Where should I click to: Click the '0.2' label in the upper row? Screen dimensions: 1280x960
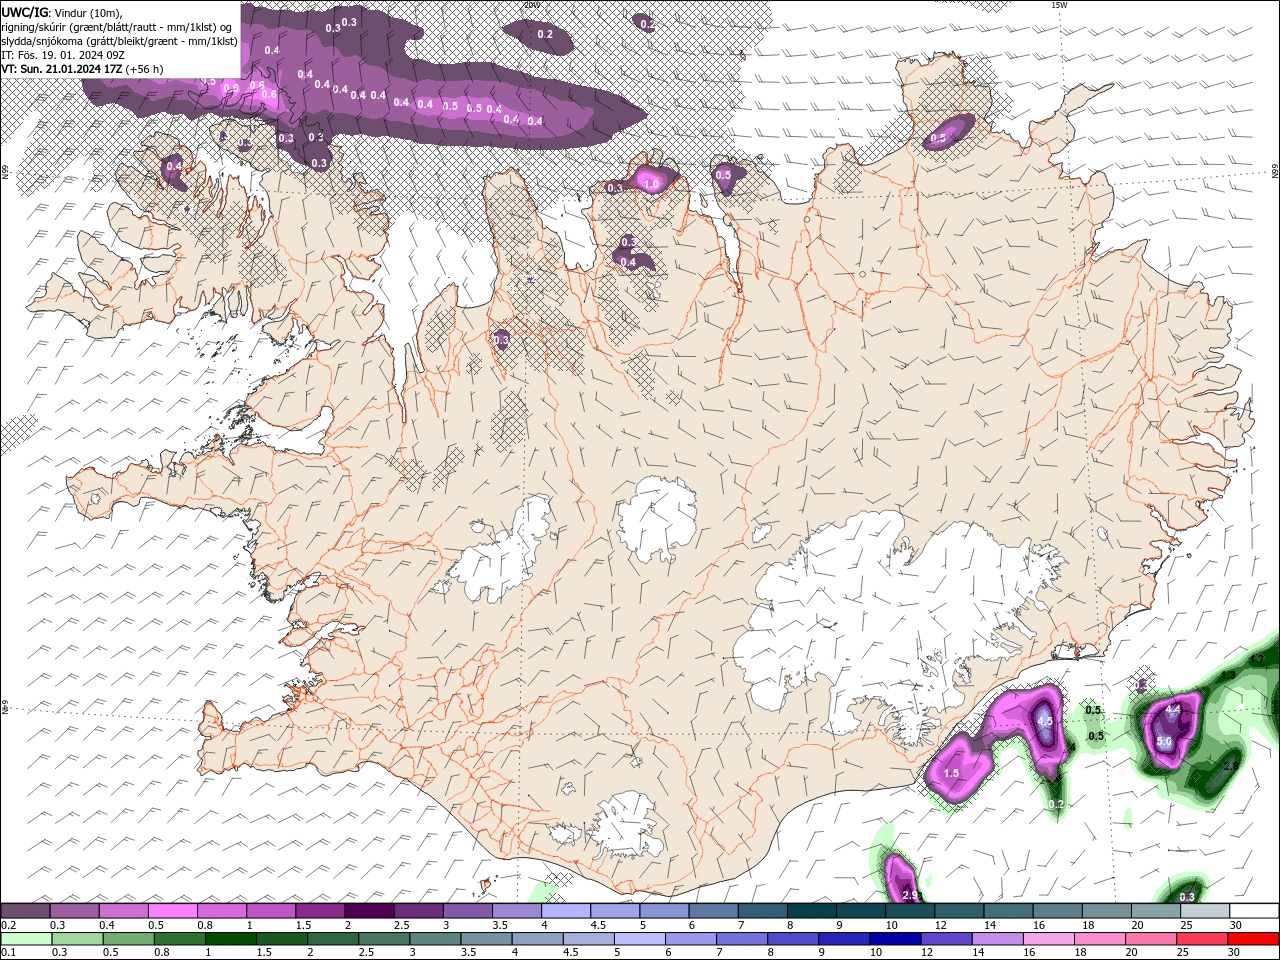tap(8, 925)
